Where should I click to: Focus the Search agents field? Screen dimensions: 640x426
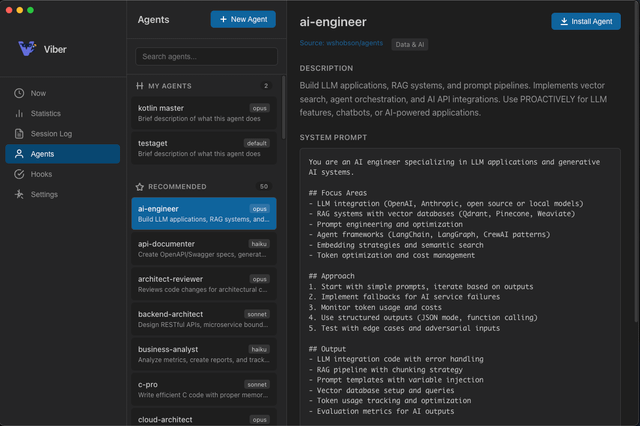pos(206,56)
